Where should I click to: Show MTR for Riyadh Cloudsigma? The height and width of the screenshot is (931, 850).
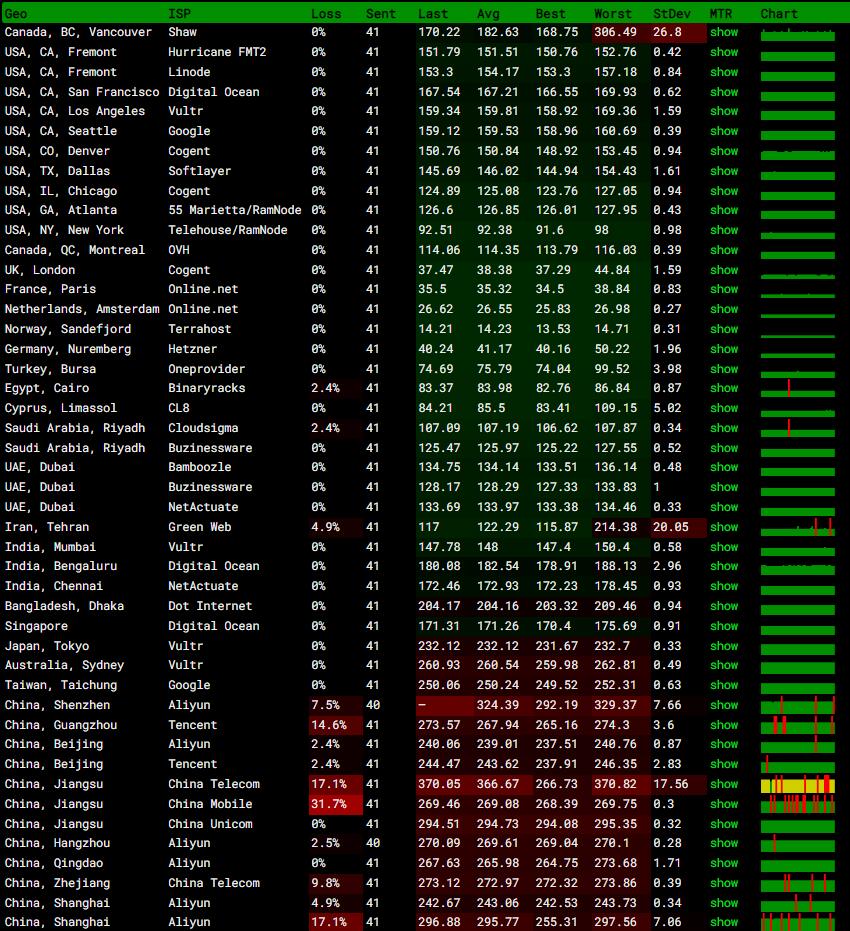tap(724, 428)
